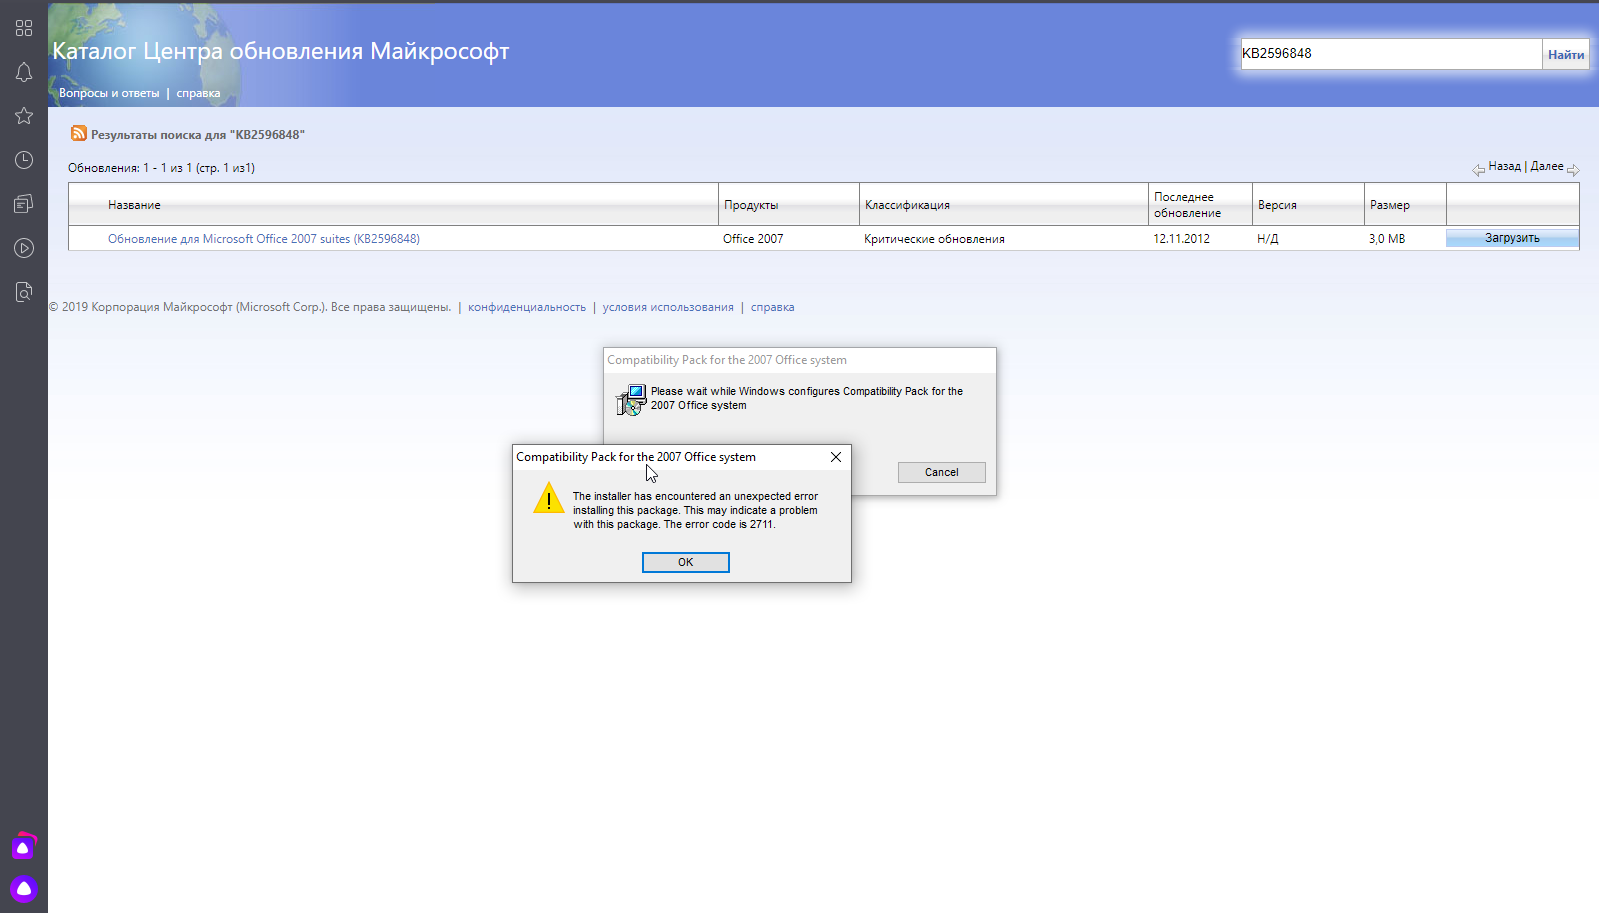Click the installer icon in the progress dialog
The height and width of the screenshot is (913, 1599).
click(631, 400)
